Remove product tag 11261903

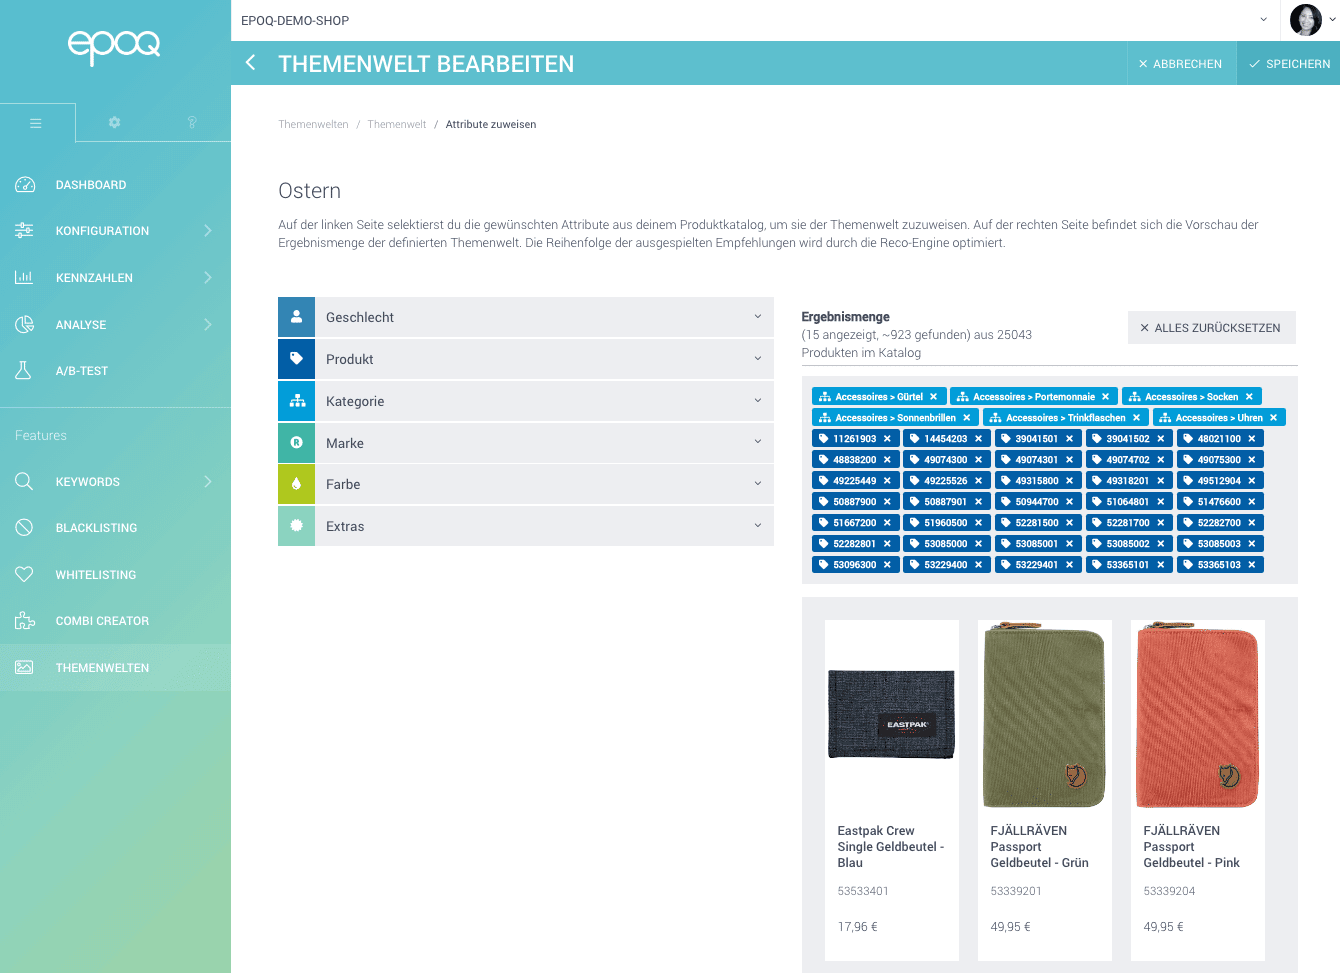point(887,439)
